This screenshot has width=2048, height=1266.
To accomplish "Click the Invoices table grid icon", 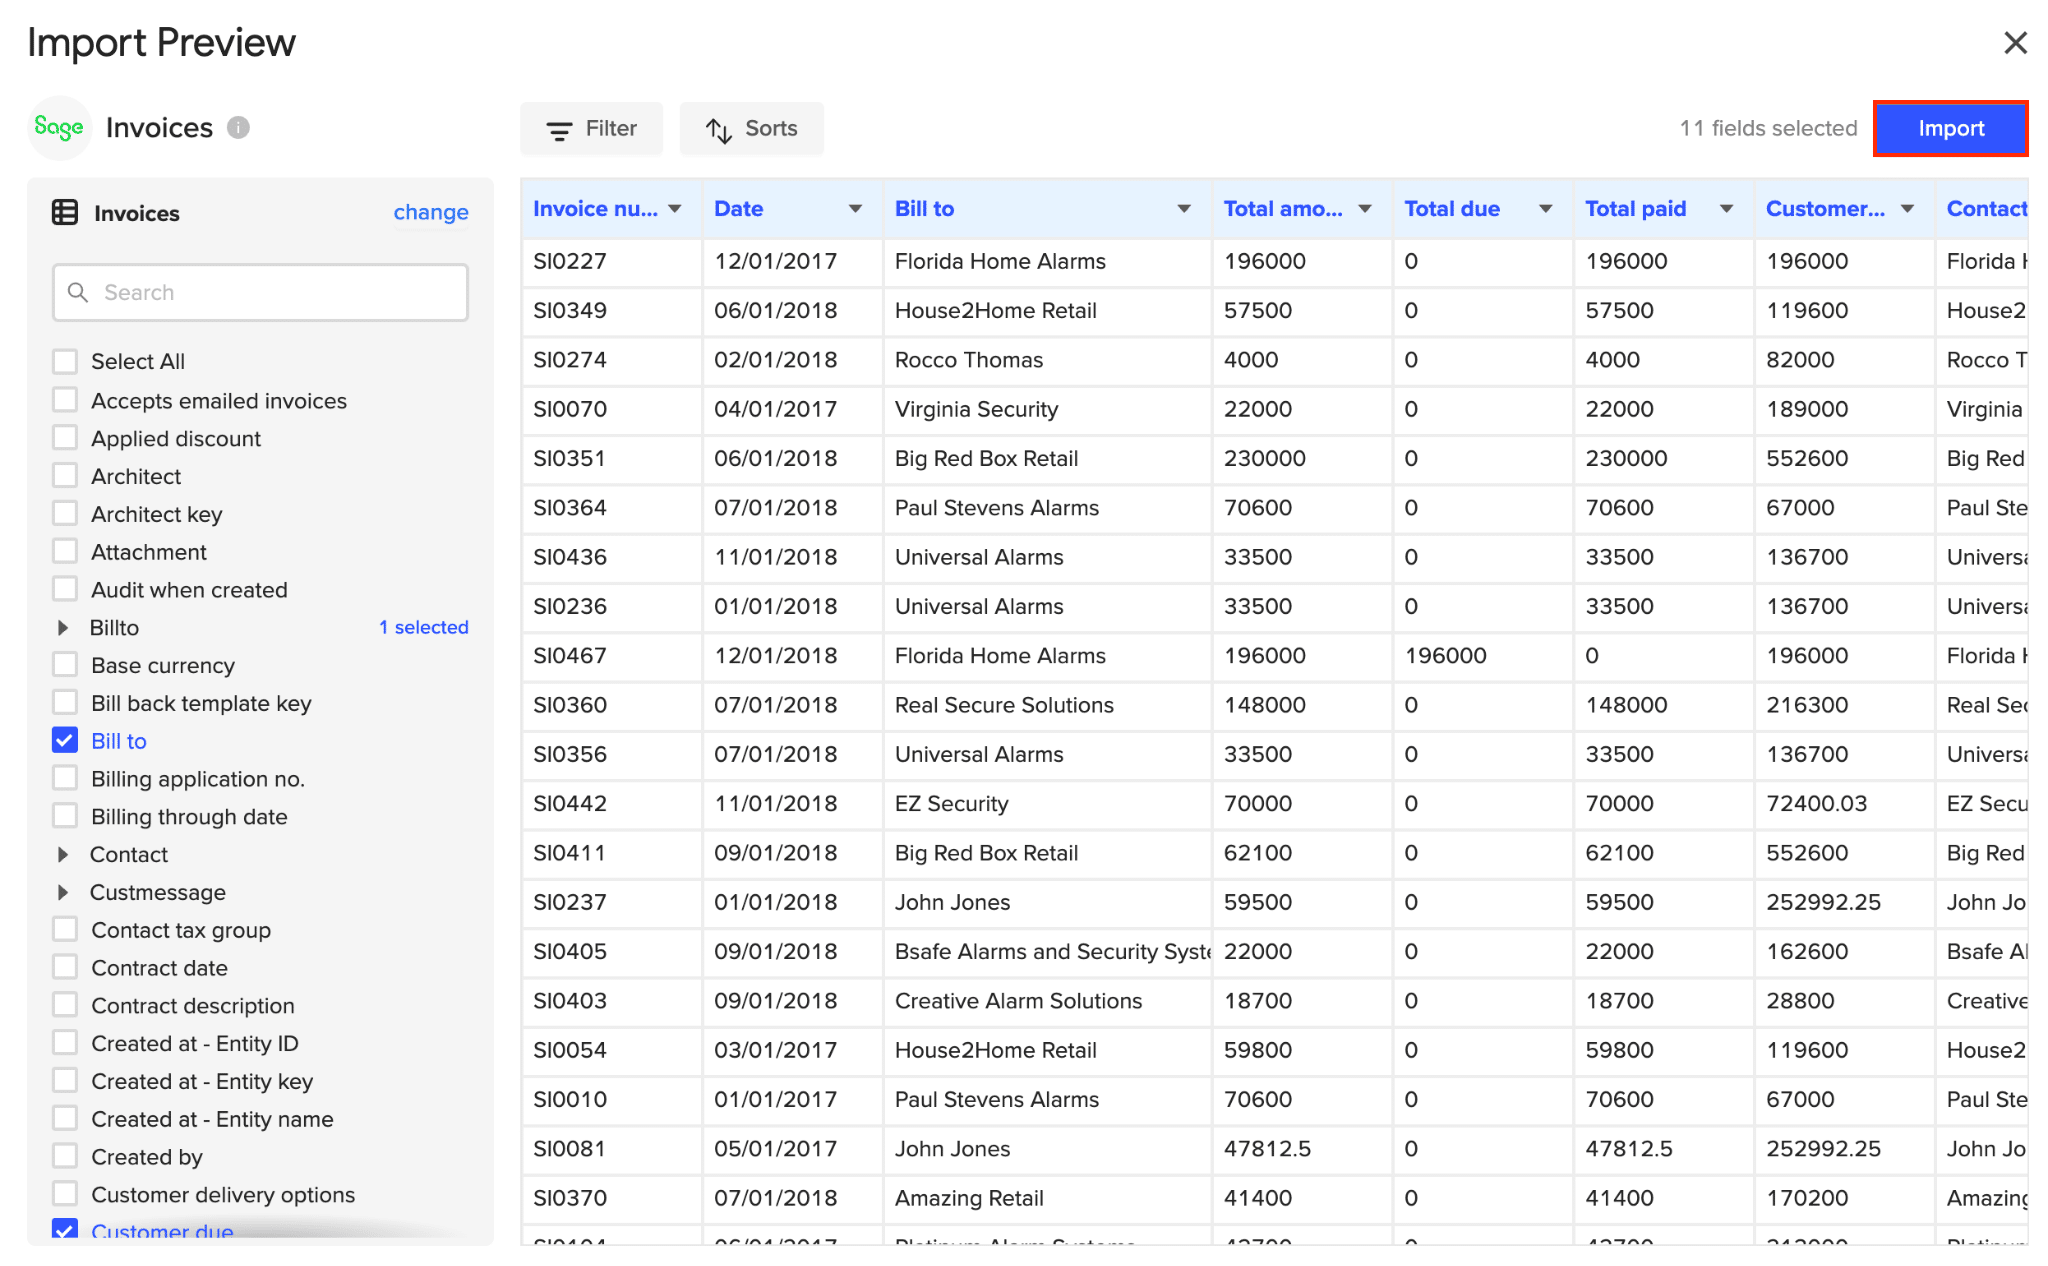I will 65,212.
